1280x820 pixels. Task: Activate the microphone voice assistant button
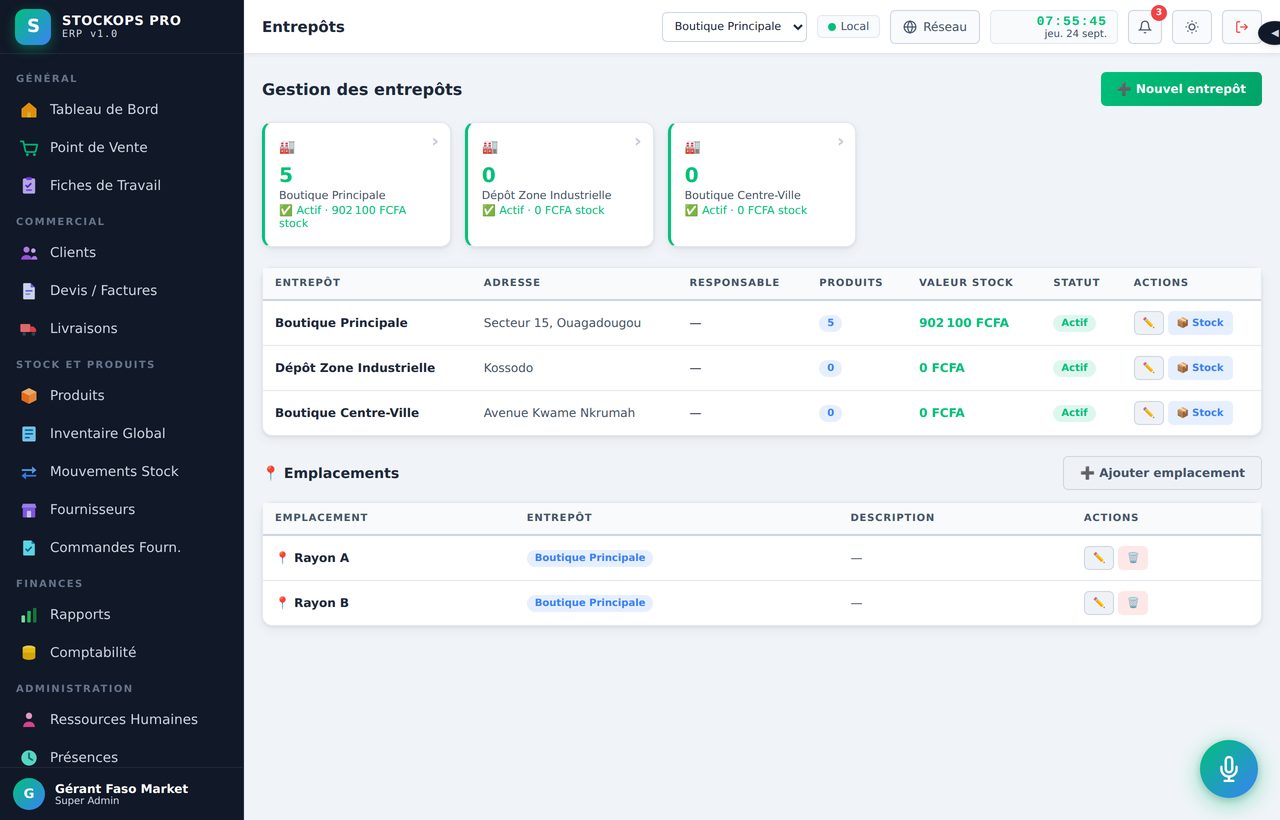(x=1229, y=769)
